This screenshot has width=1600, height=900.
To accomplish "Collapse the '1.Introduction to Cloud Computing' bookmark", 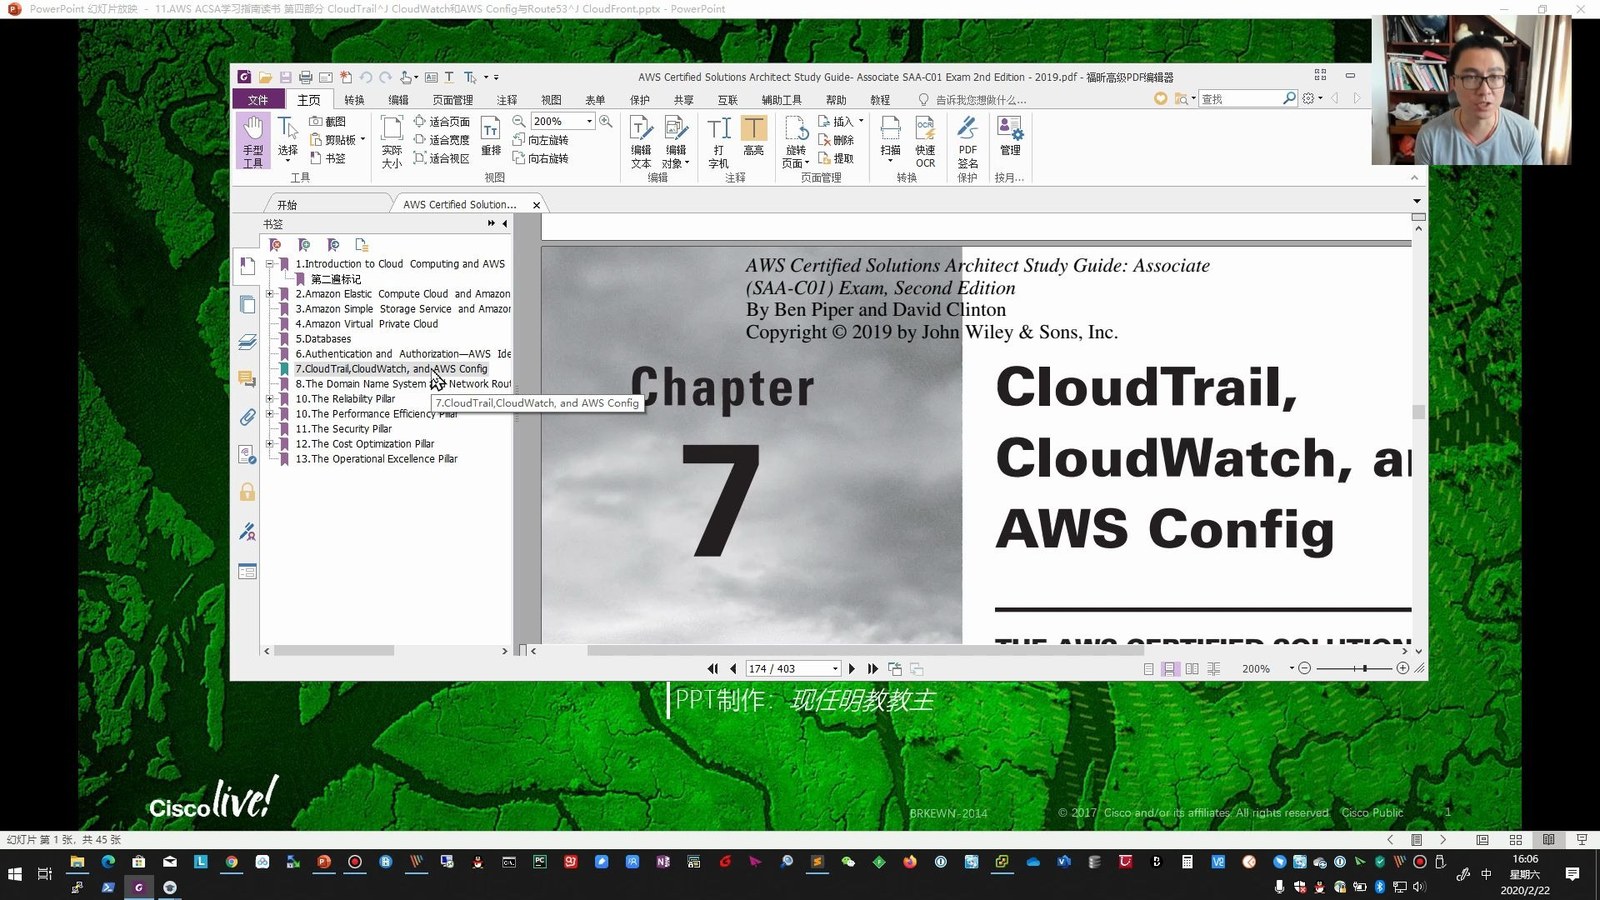I will [x=269, y=264].
